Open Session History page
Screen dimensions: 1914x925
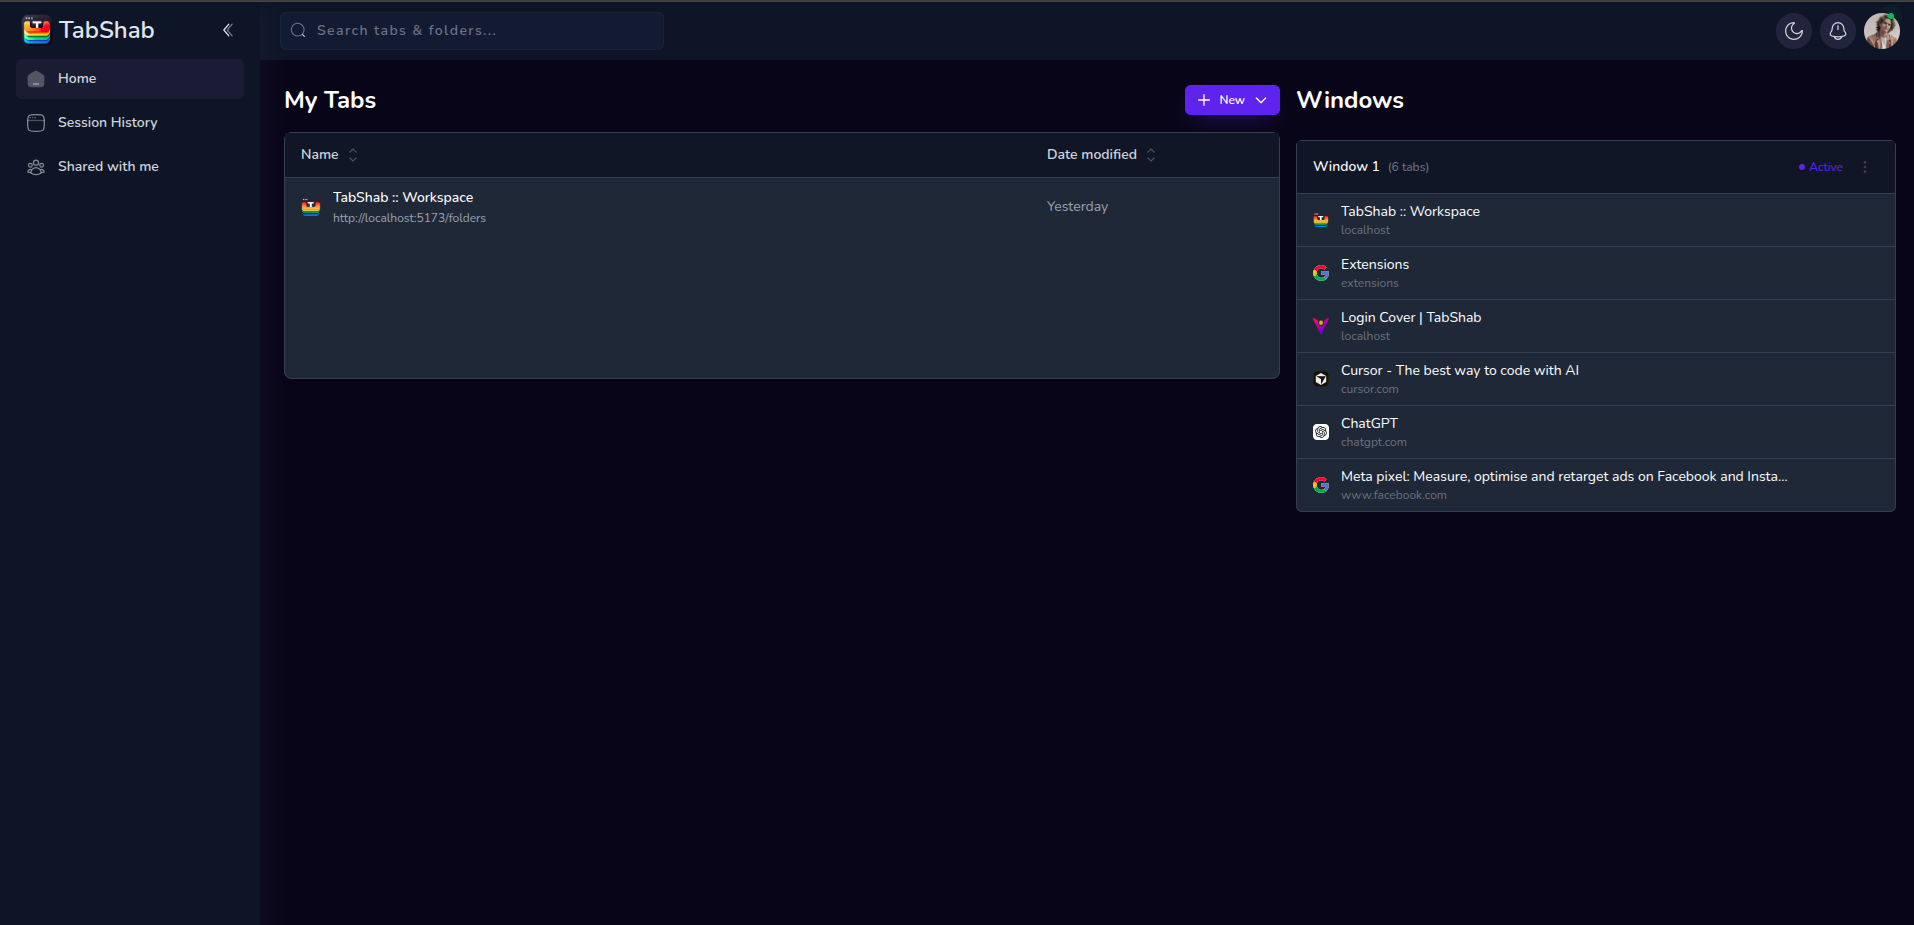107,123
